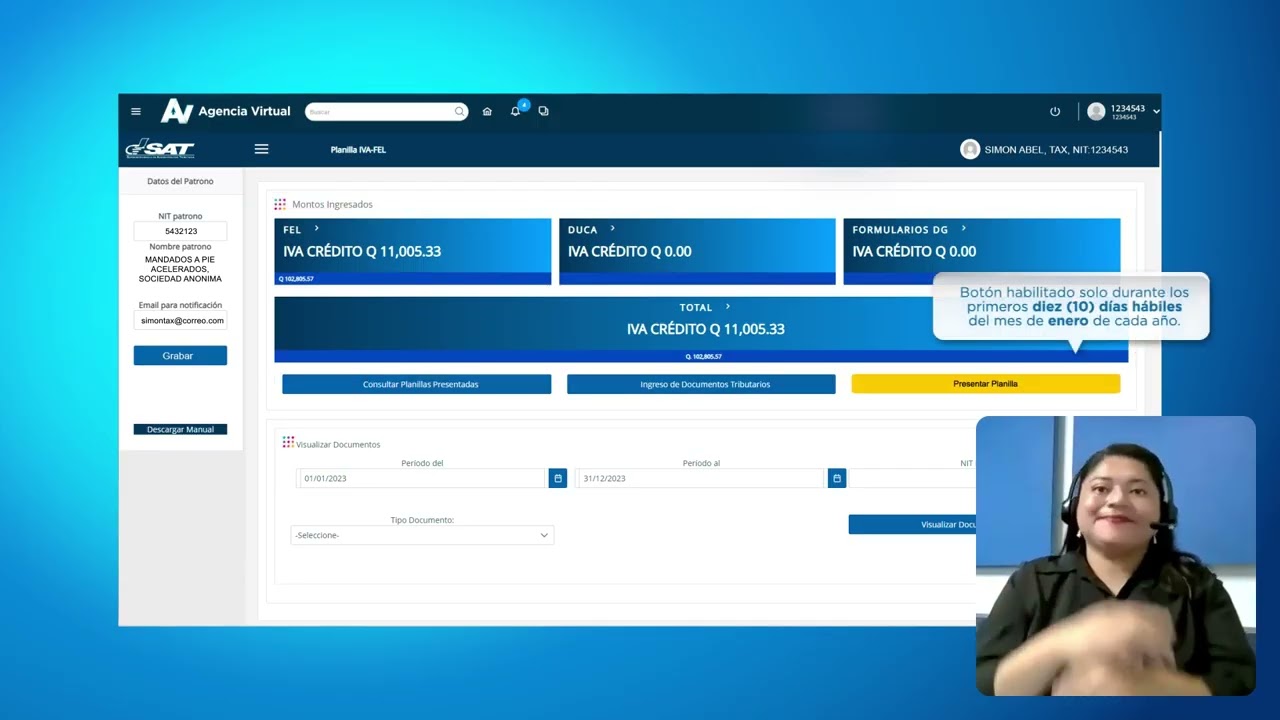Click the SAT logo
The width and height of the screenshot is (1280, 720).
[160, 148]
